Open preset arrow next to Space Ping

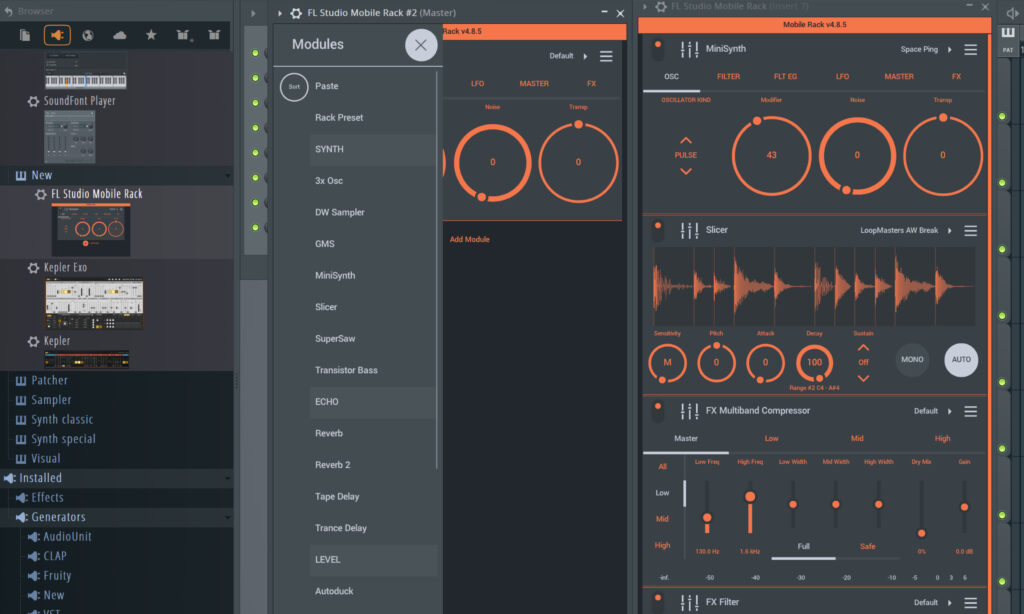click(x=950, y=50)
